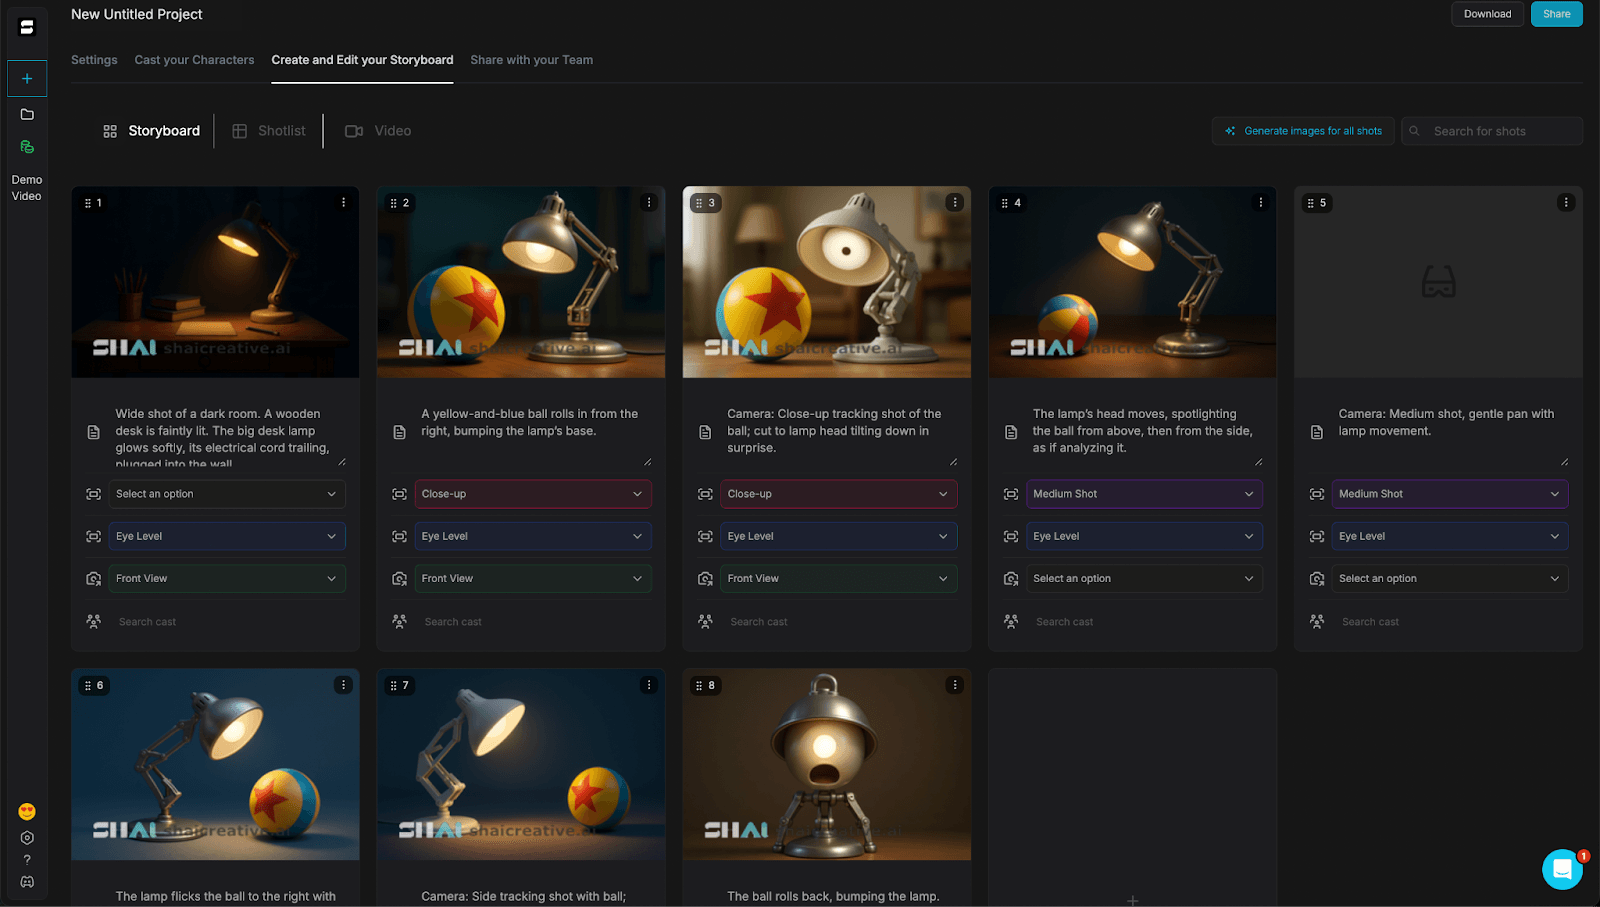The height and width of the screenshot is (907, 1600).
Task: Select the Storyboard view
Action: coord(152,131)
